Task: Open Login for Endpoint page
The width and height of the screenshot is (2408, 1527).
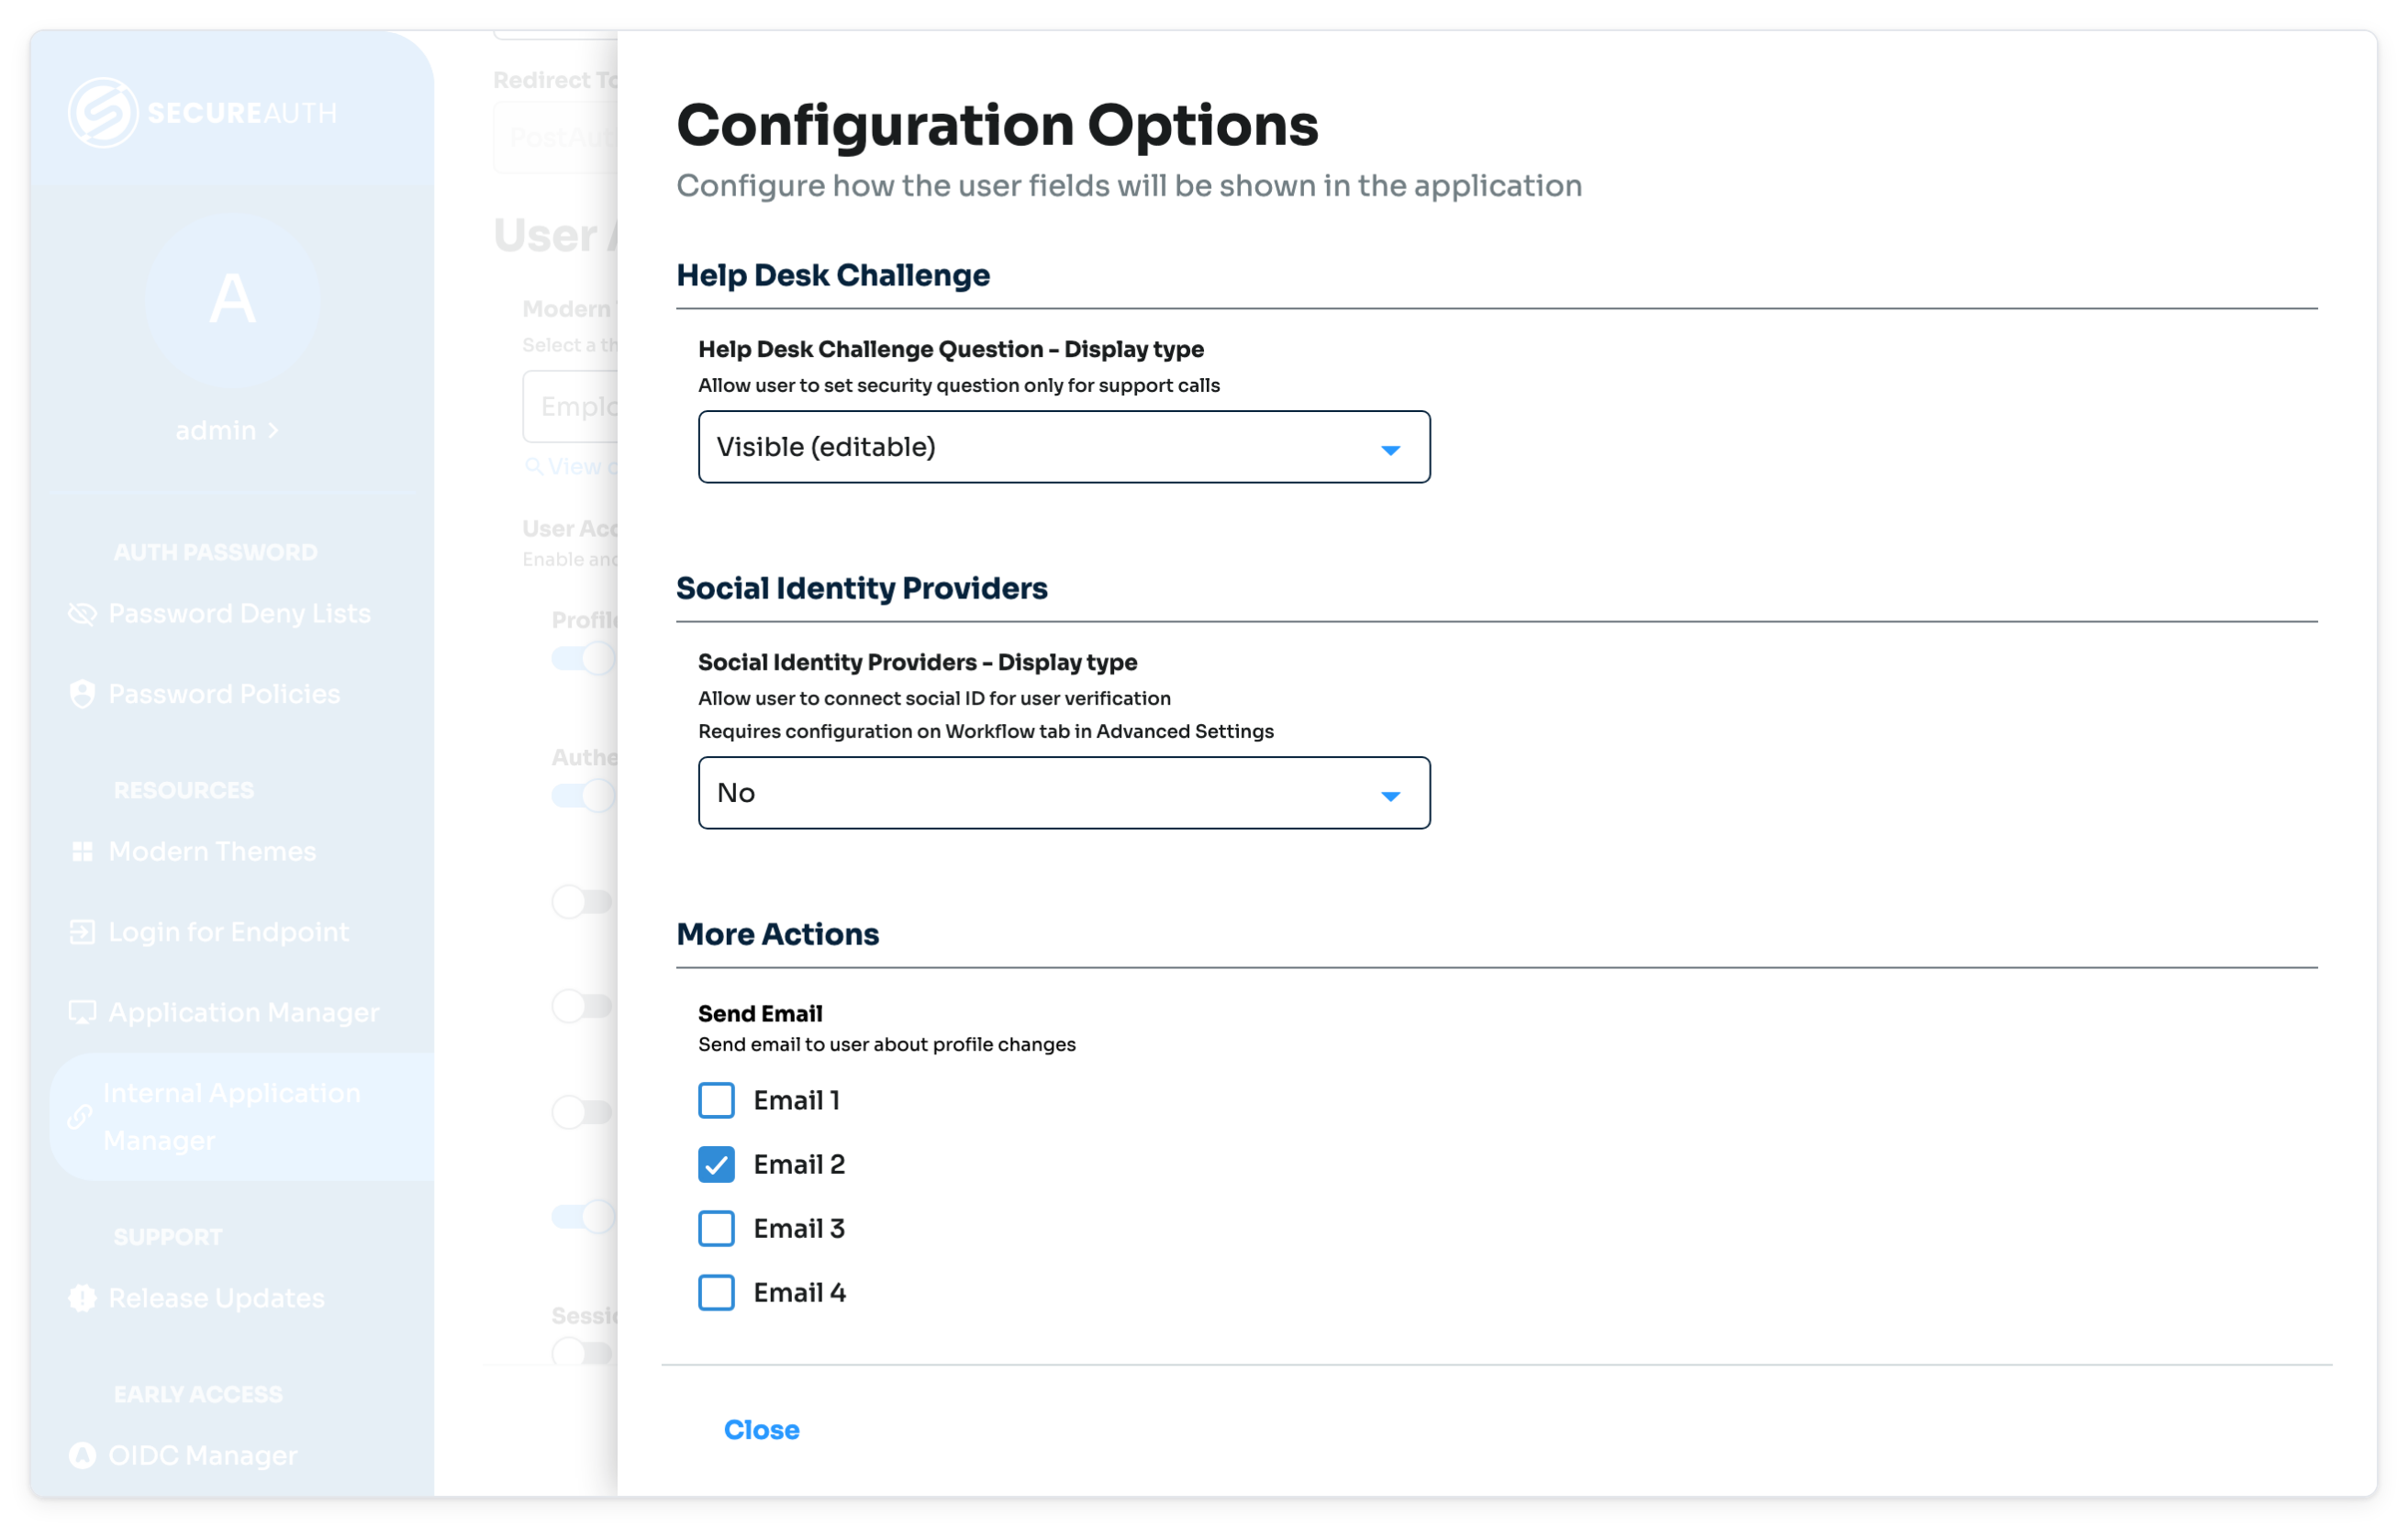Action: coord(209,932)
